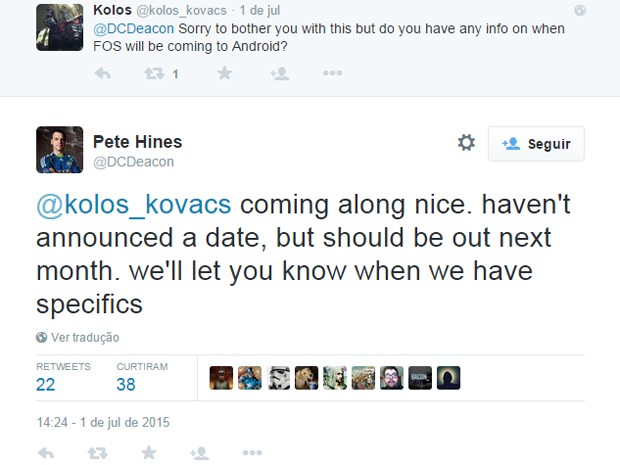
Task: View the 22 retweets list
Action: (63, 378)
